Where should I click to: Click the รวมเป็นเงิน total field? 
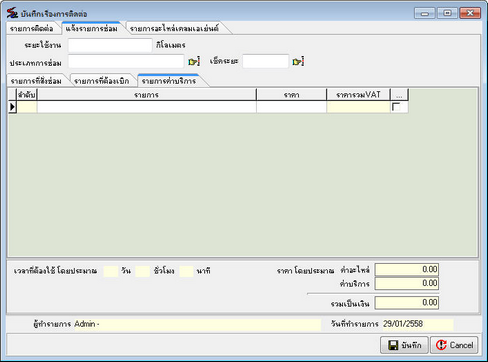point(407,303)
